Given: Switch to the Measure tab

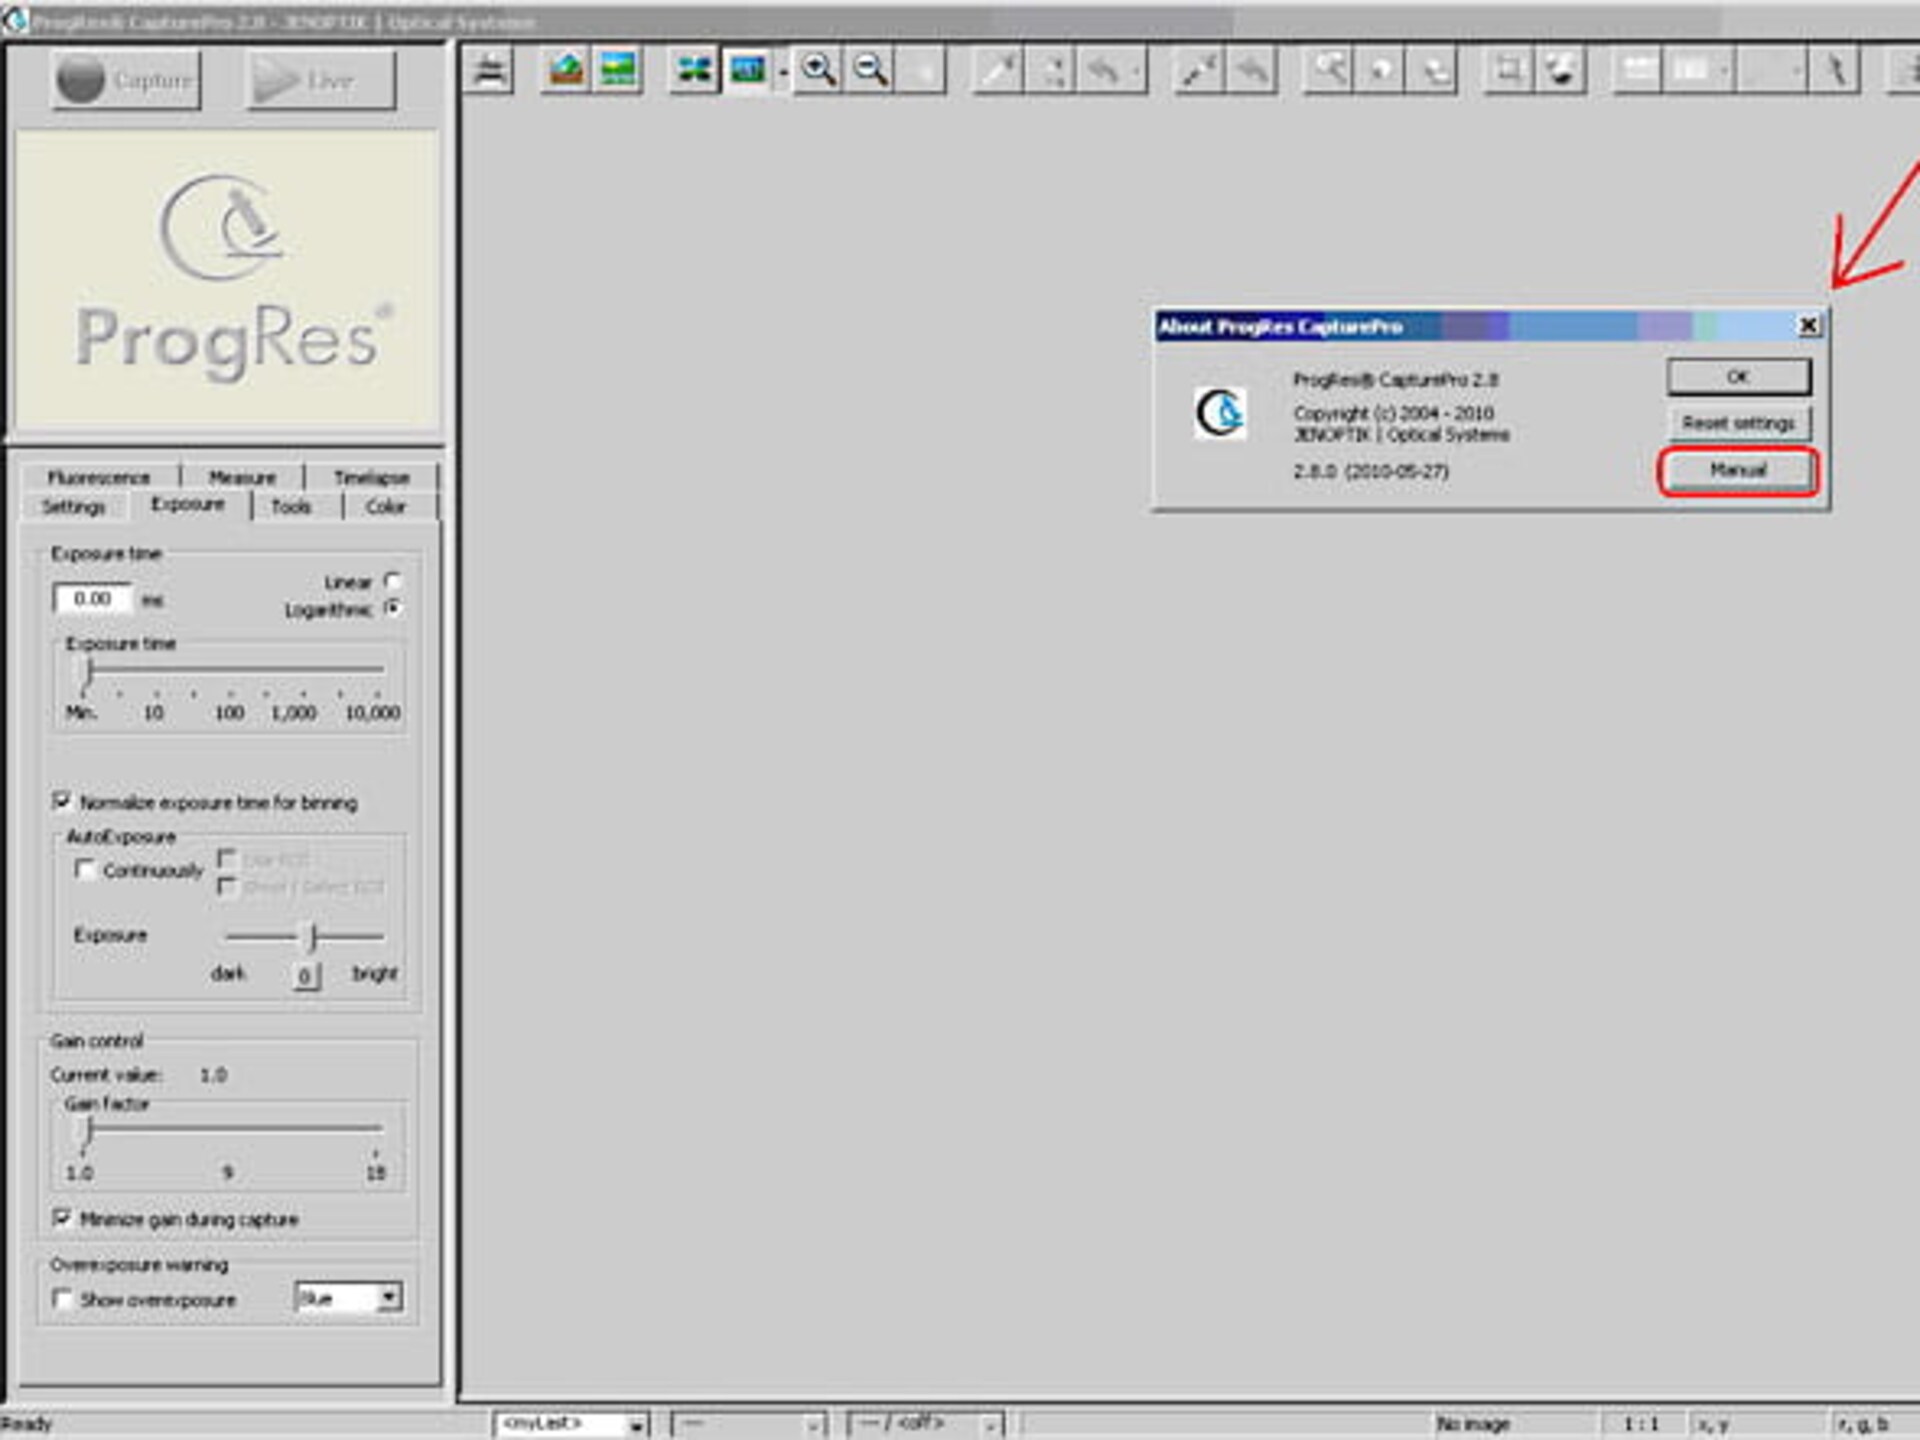Looking at the screenshot, I should 242,477.
